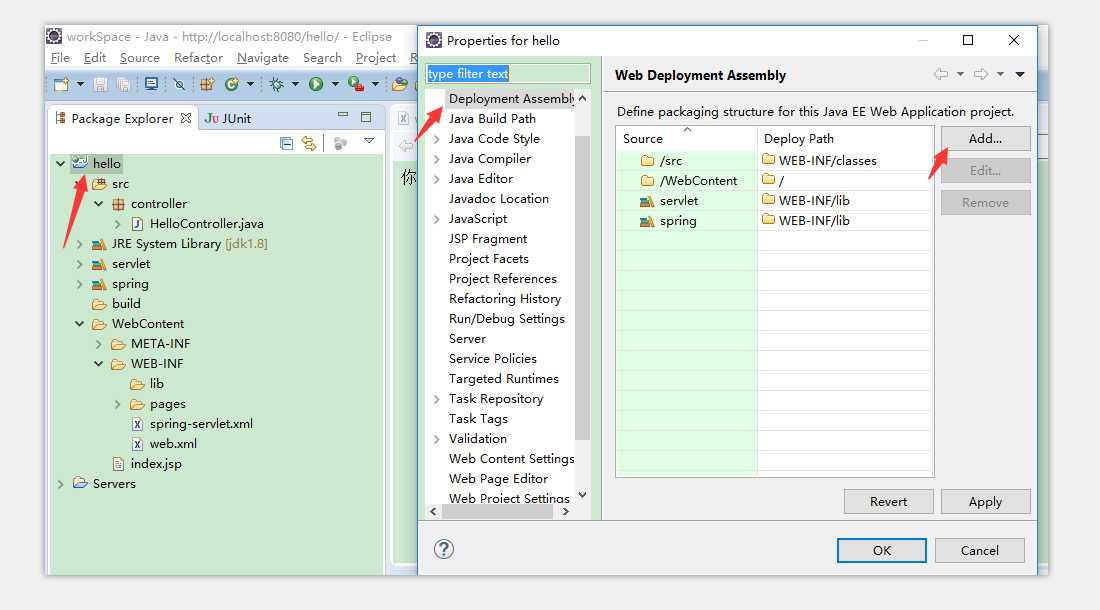Click the Run External Tools icon
Image resolution: width=1100 pixels, height=610 pixels.
pyautogui.click(x=356, y=84)
